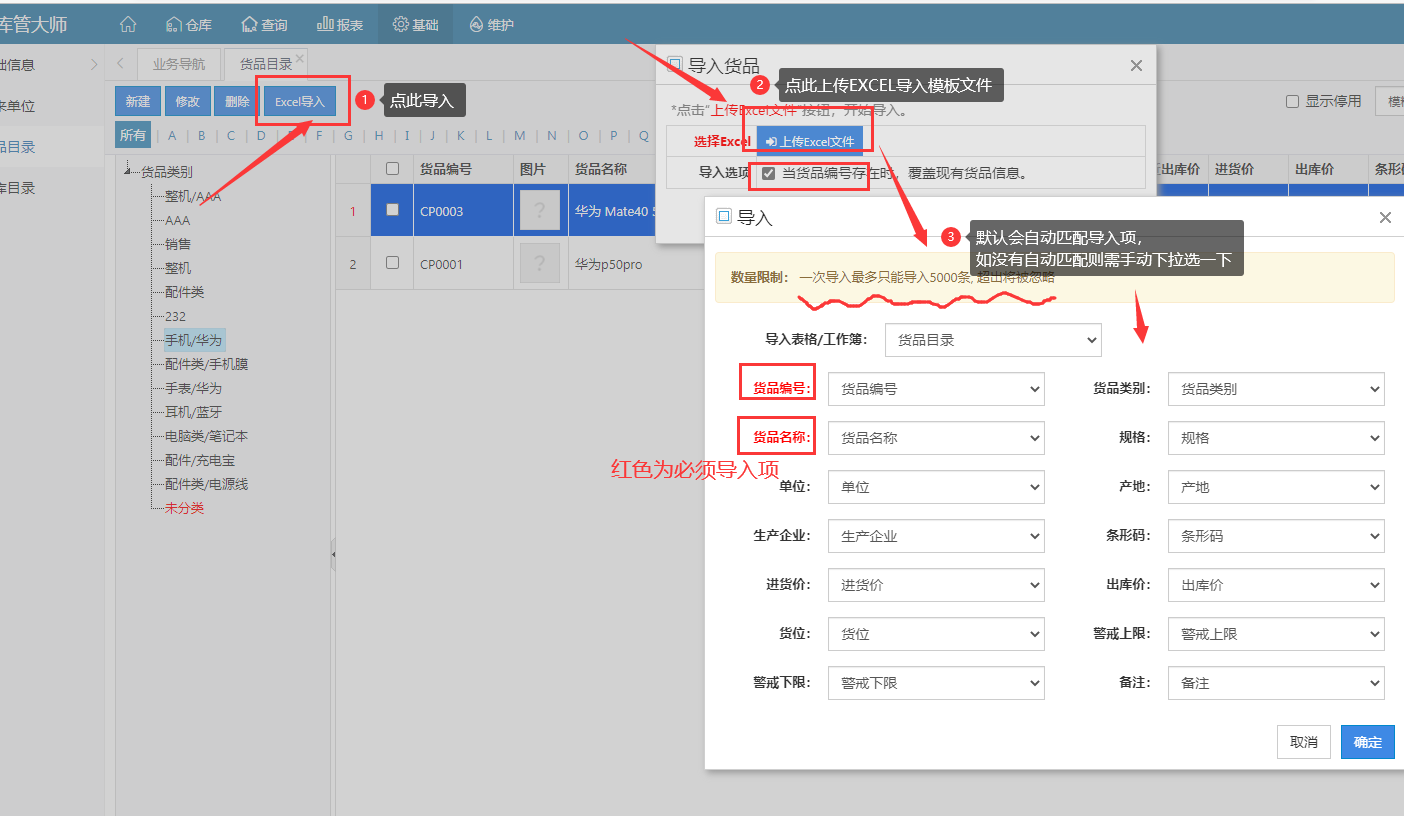Close the 货品目录 tab with its X icon
The height and width of the screenshot is (816, 1404).
tap(300, 58)
